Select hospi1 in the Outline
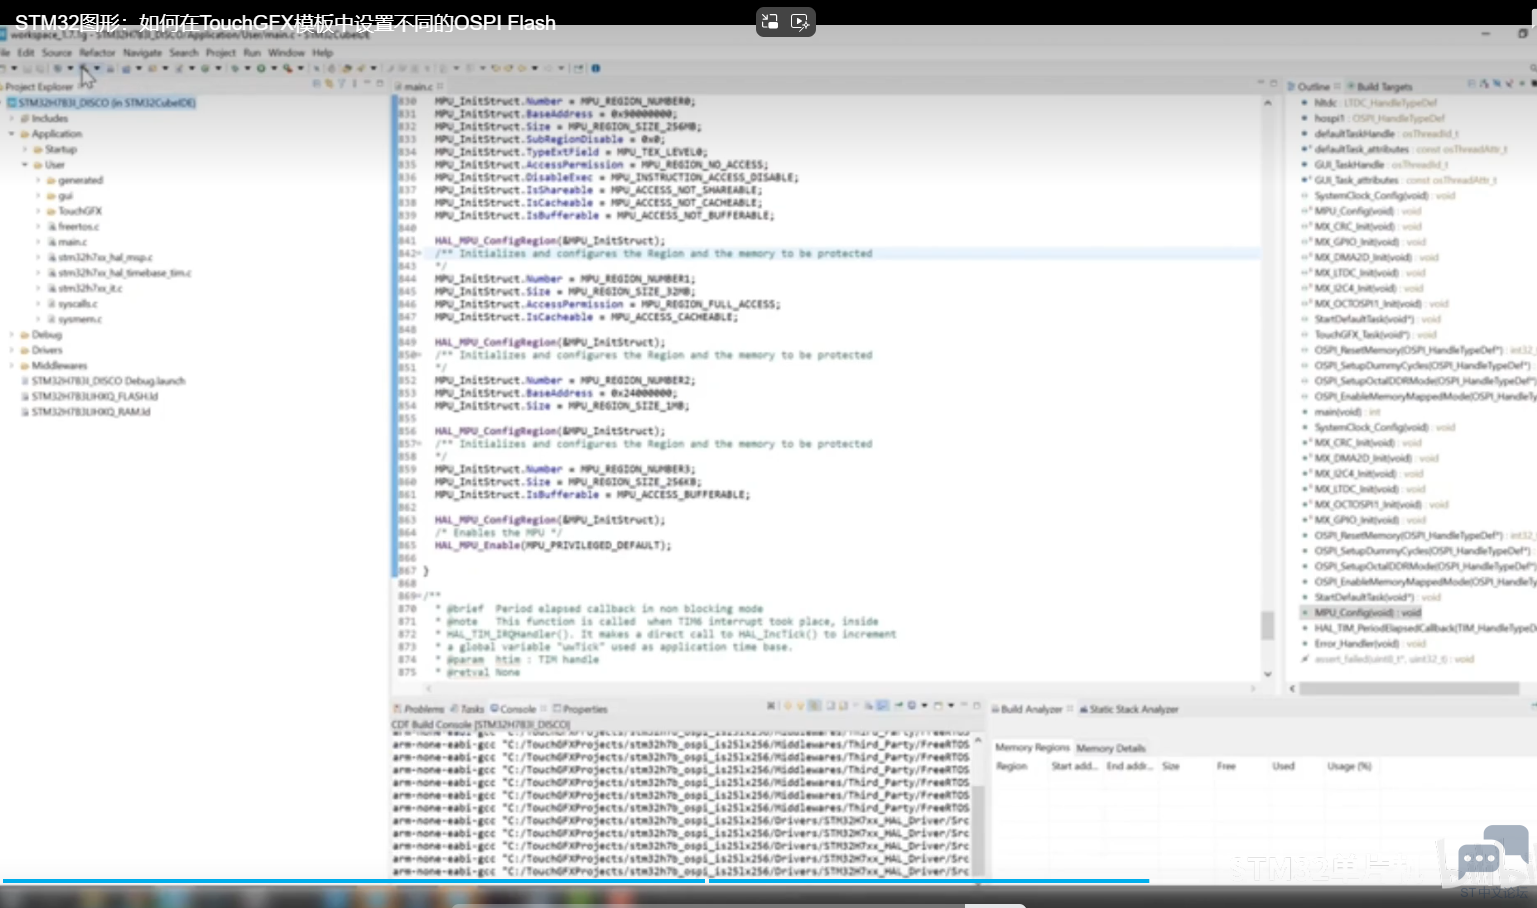Image resolution: width=1537 pixels, height=908 pixels. (x=1379, y=118)
